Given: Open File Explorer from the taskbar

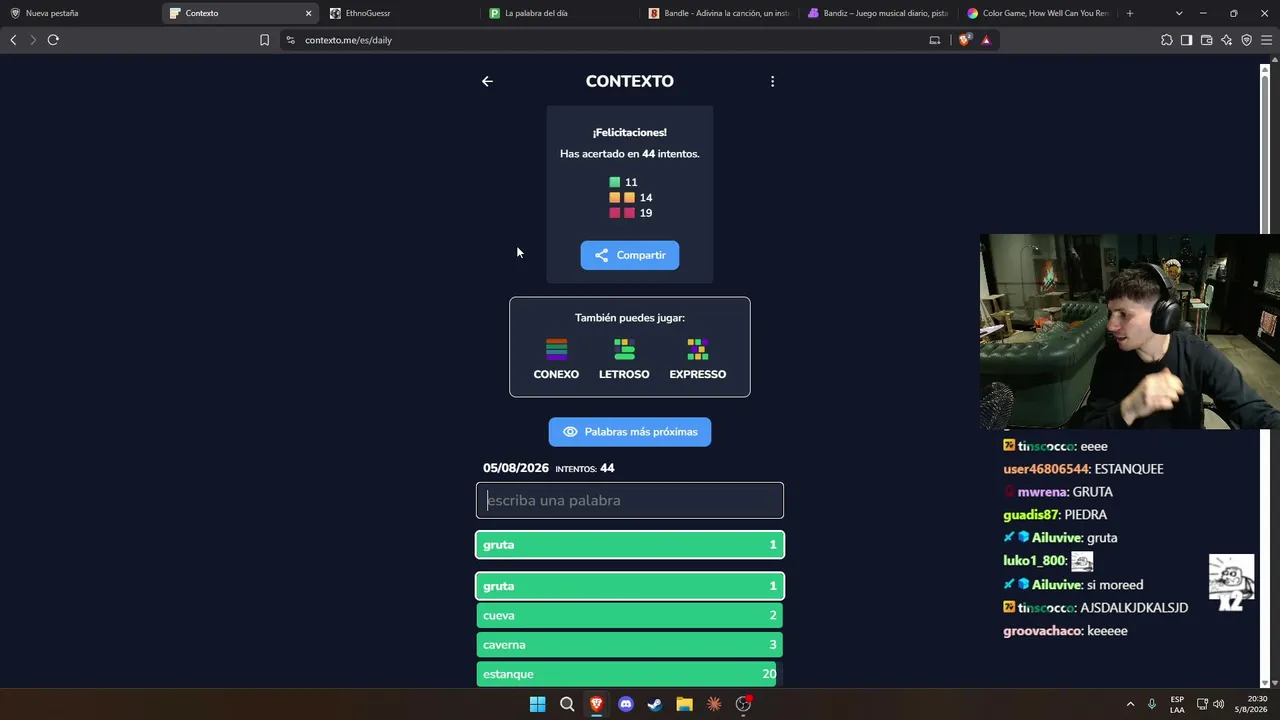Looking at the screenshot, I should [x=684, y=704].
